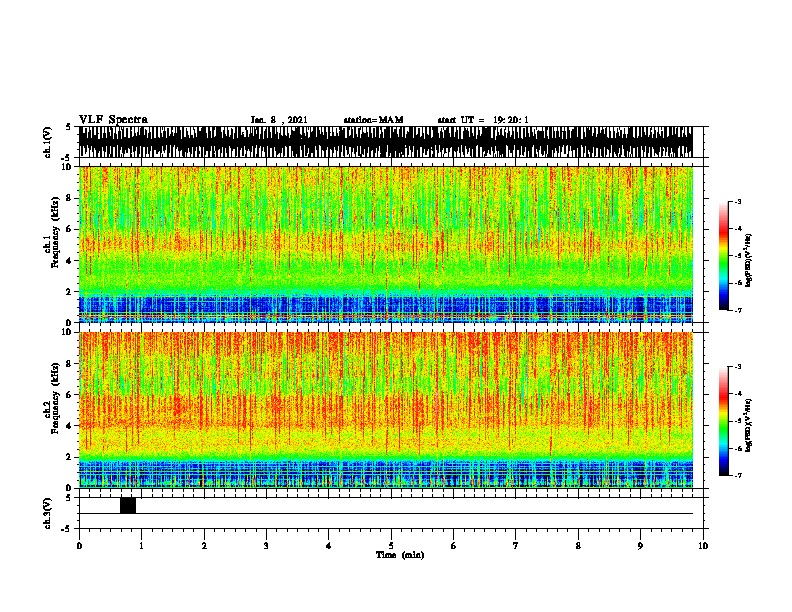Screen dimensions: 792x612
Task: Click the "-7" label on ch.1 color bar
Action: click(737, 310)
